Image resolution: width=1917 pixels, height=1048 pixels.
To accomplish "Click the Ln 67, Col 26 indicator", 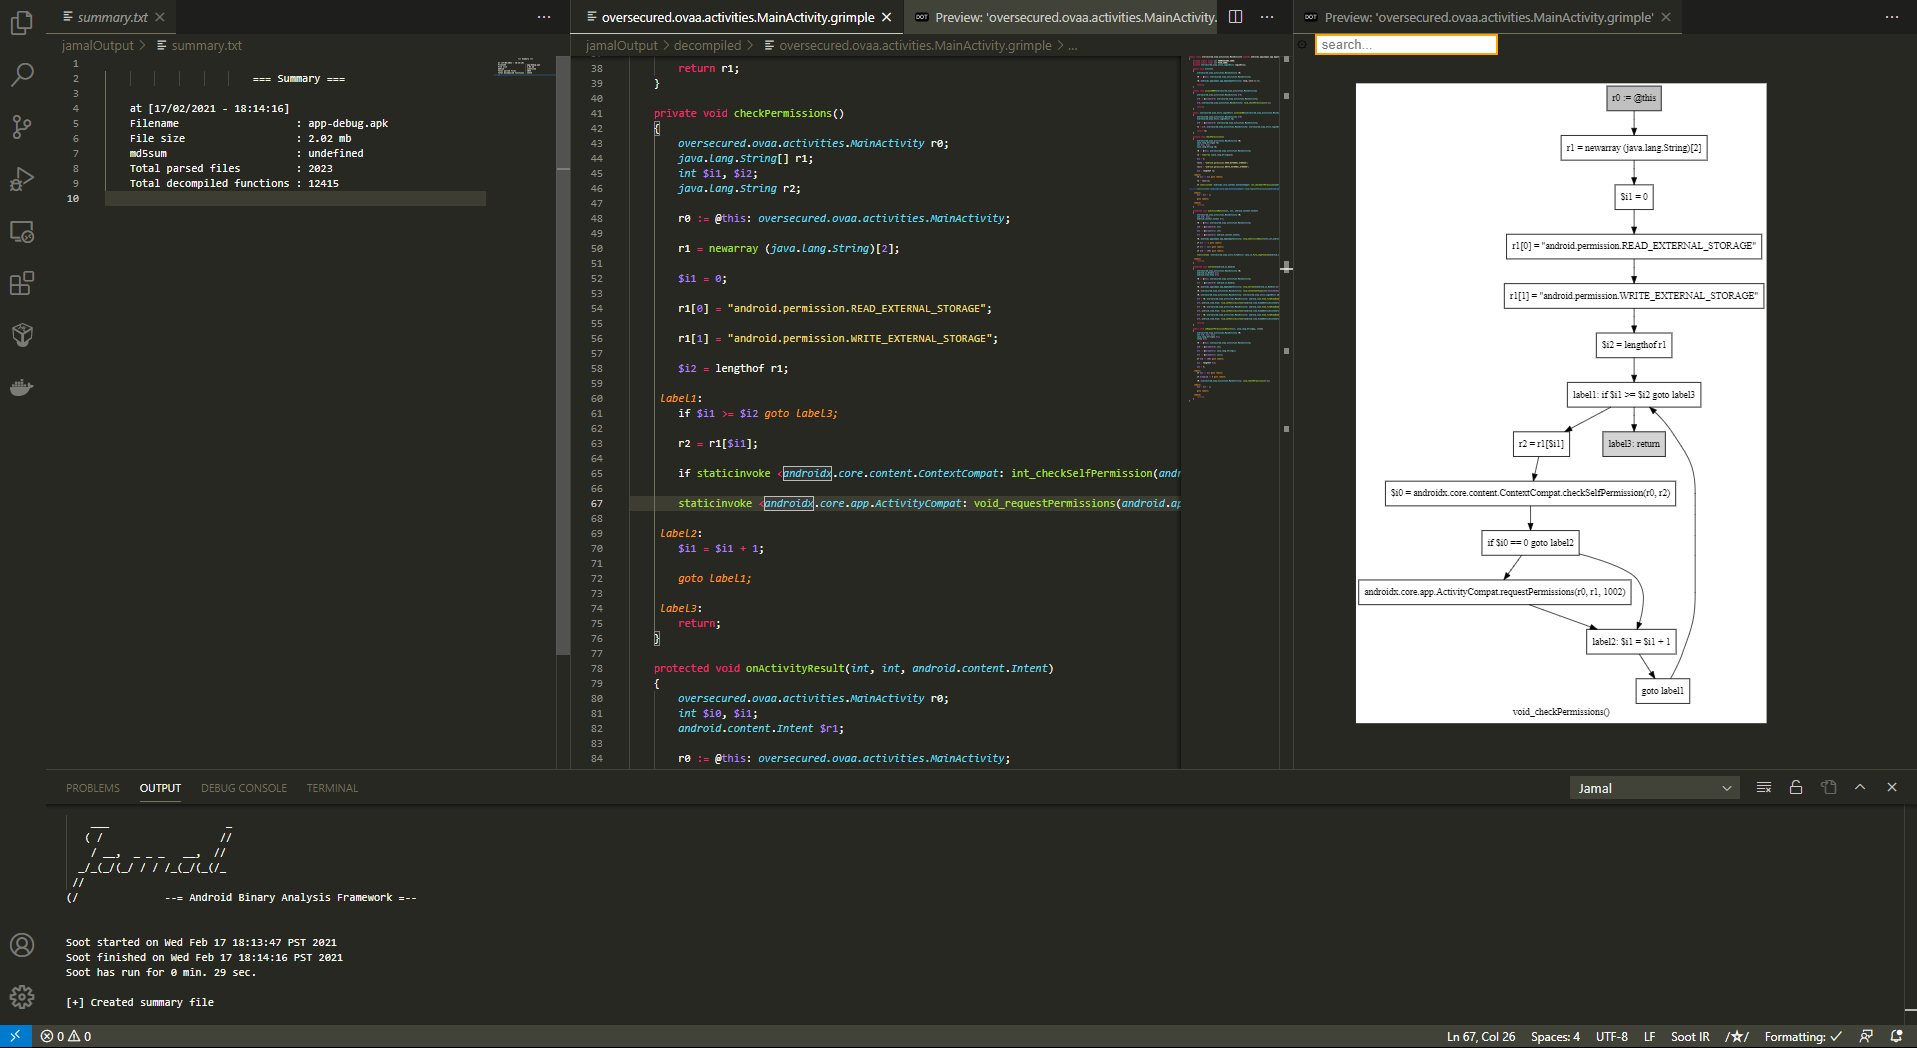I will click(x=1481, y=1037).
